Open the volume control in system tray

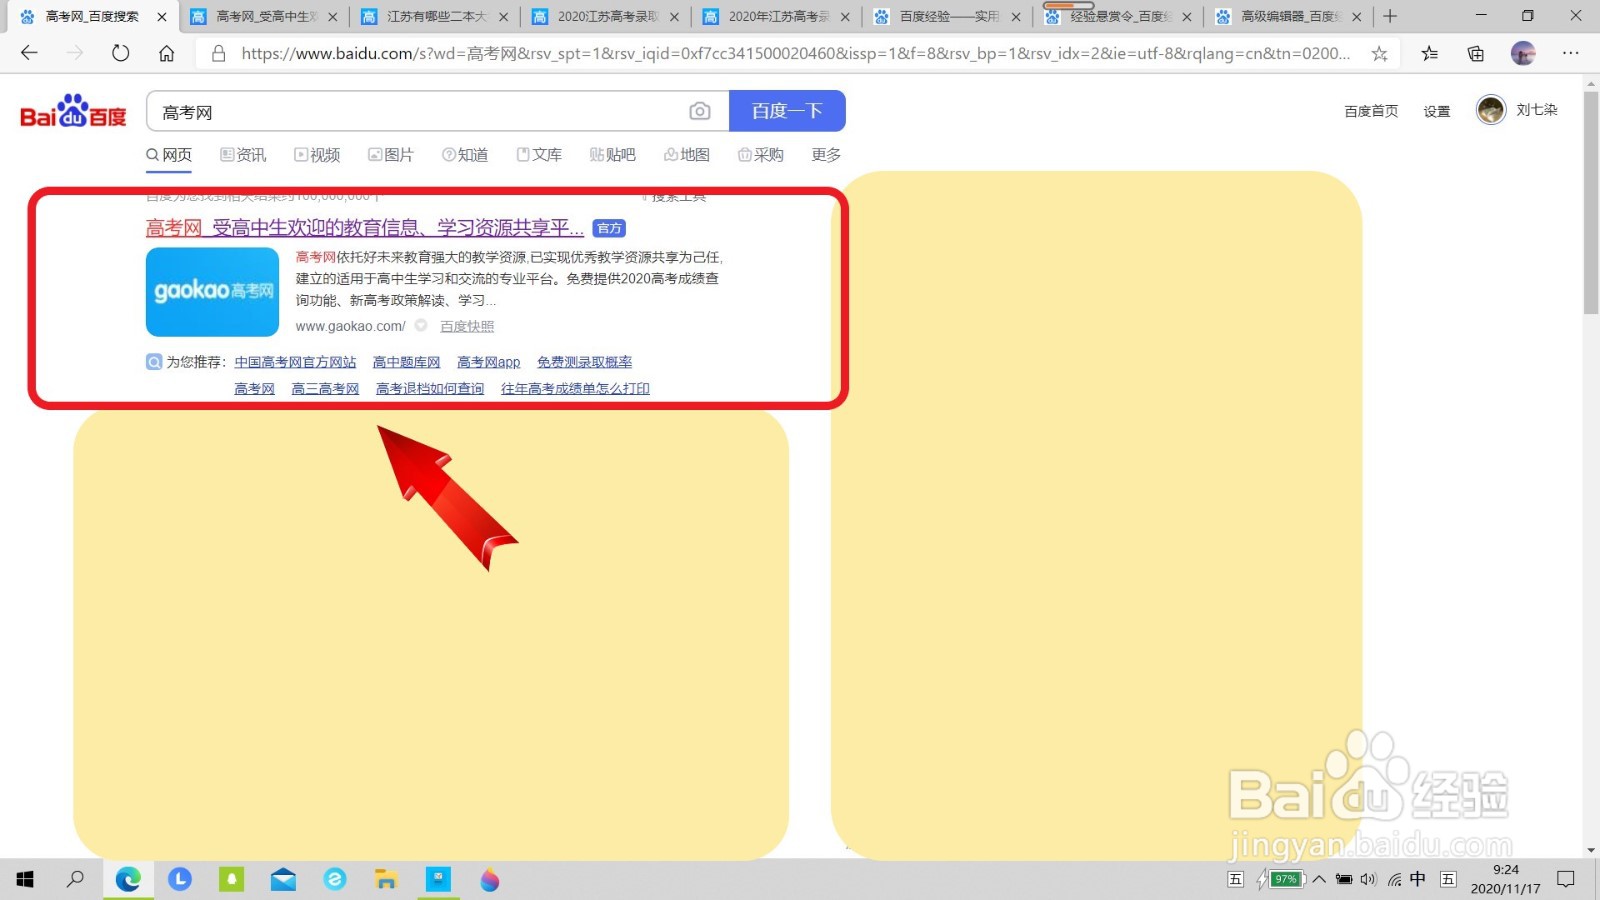pyautogui.click(x=1369, y=880)
